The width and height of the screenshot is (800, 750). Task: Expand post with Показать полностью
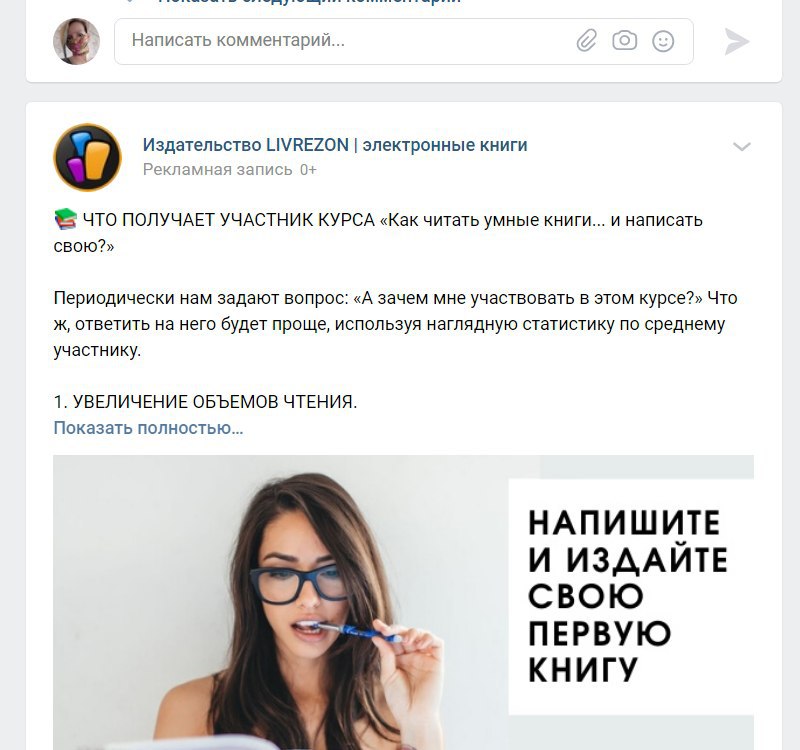[x=148, y=428]
